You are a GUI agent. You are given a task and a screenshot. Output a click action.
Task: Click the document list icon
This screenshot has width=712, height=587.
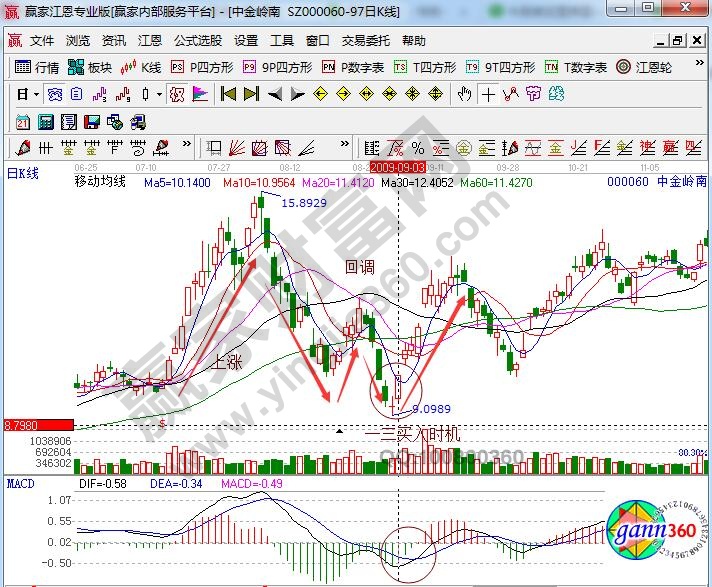(77, 94)
